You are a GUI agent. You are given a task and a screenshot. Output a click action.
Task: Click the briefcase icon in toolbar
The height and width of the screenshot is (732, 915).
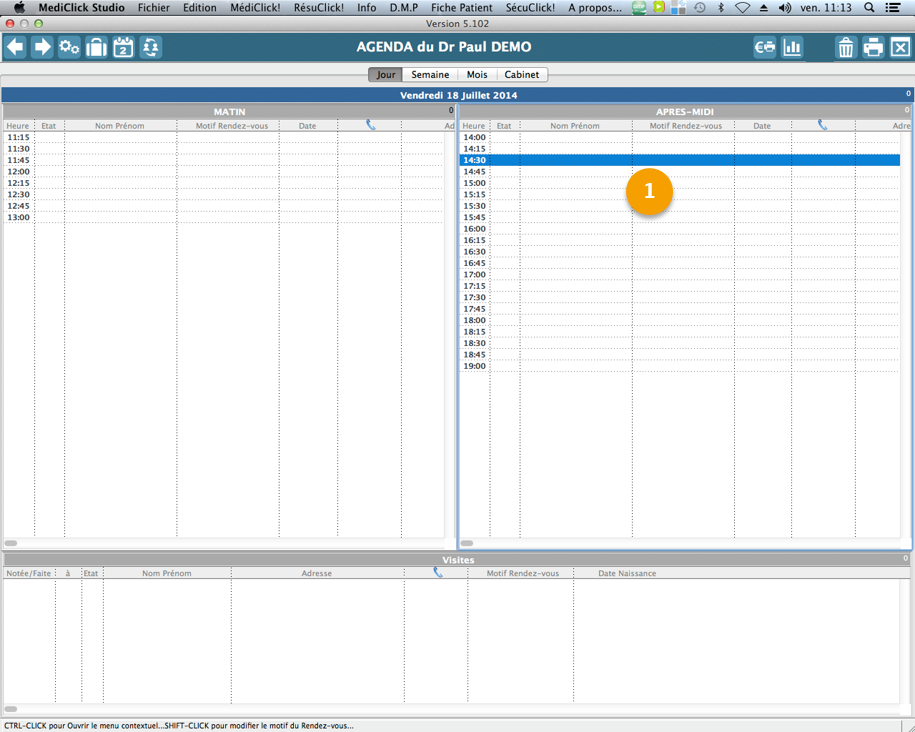(96, 47)
